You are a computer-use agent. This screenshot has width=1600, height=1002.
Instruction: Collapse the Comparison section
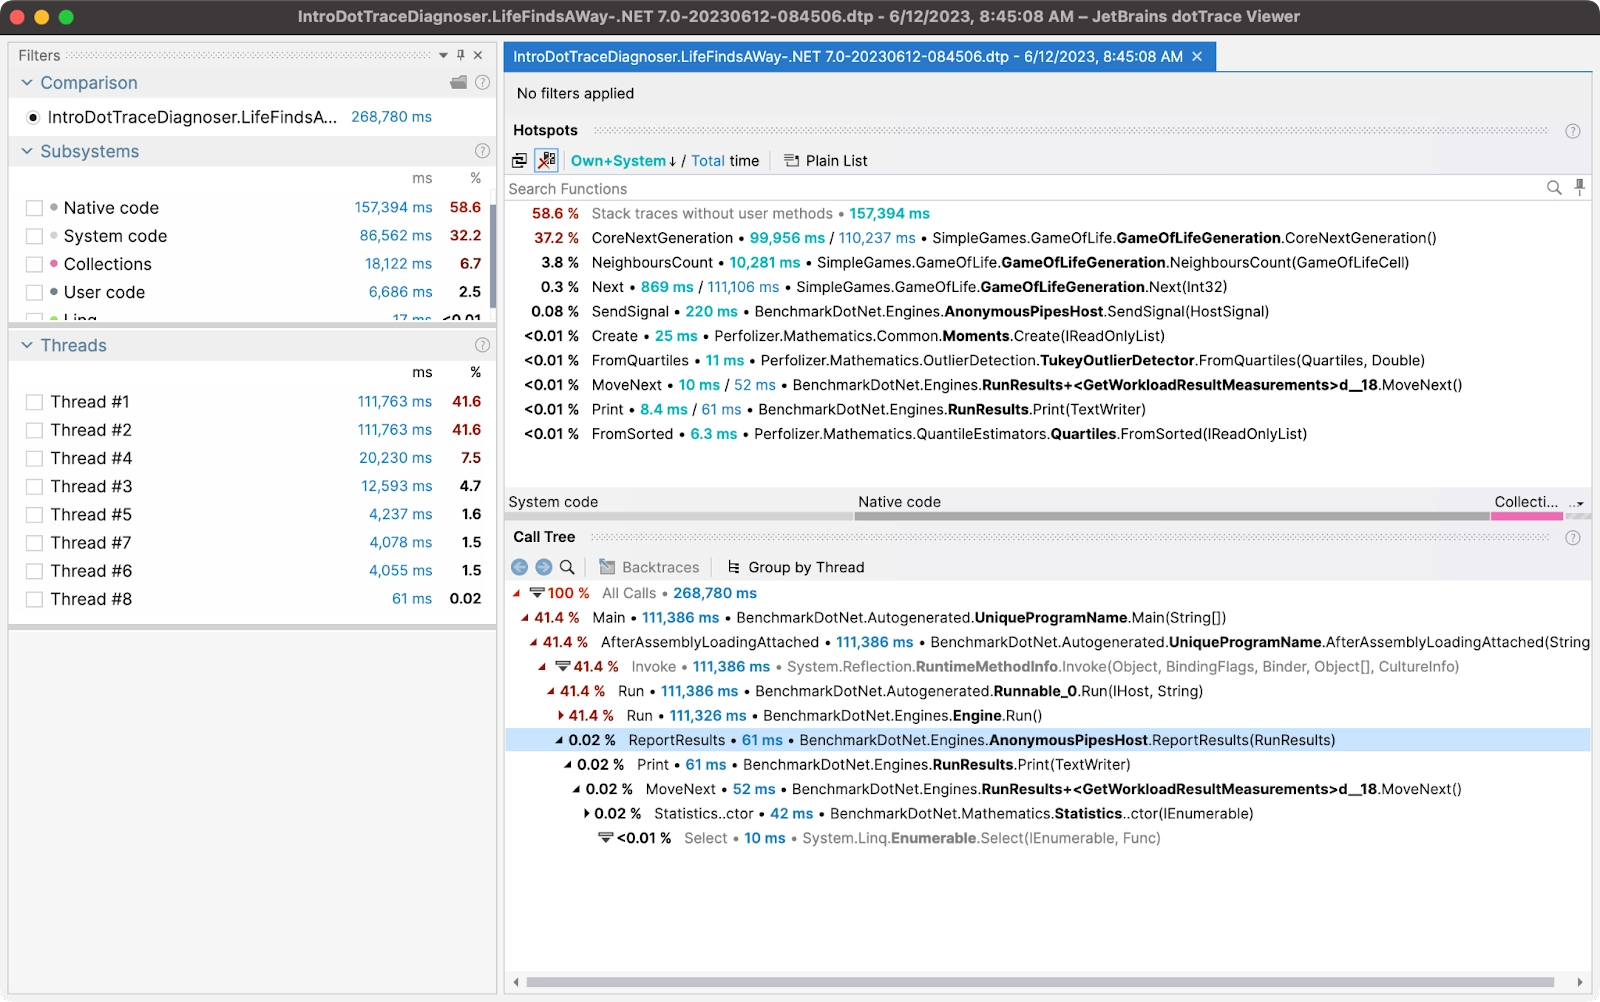27,83
